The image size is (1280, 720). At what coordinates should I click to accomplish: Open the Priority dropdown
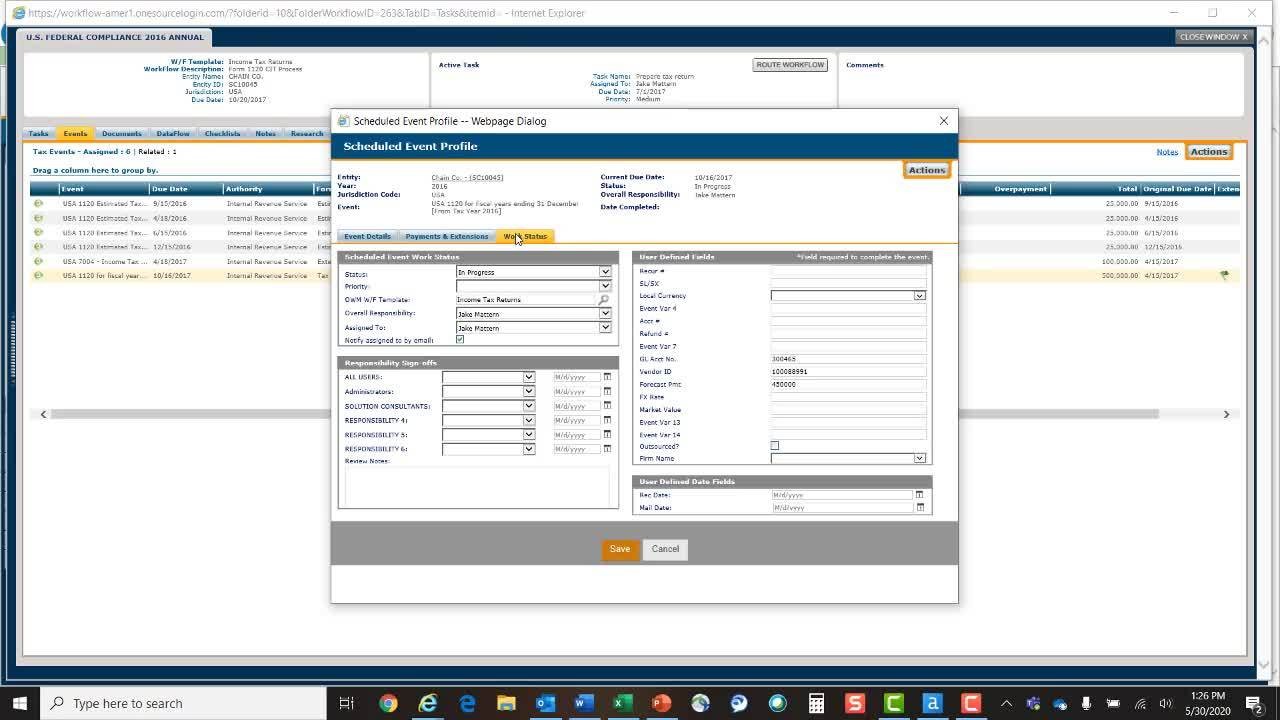[x=604, y=286]
